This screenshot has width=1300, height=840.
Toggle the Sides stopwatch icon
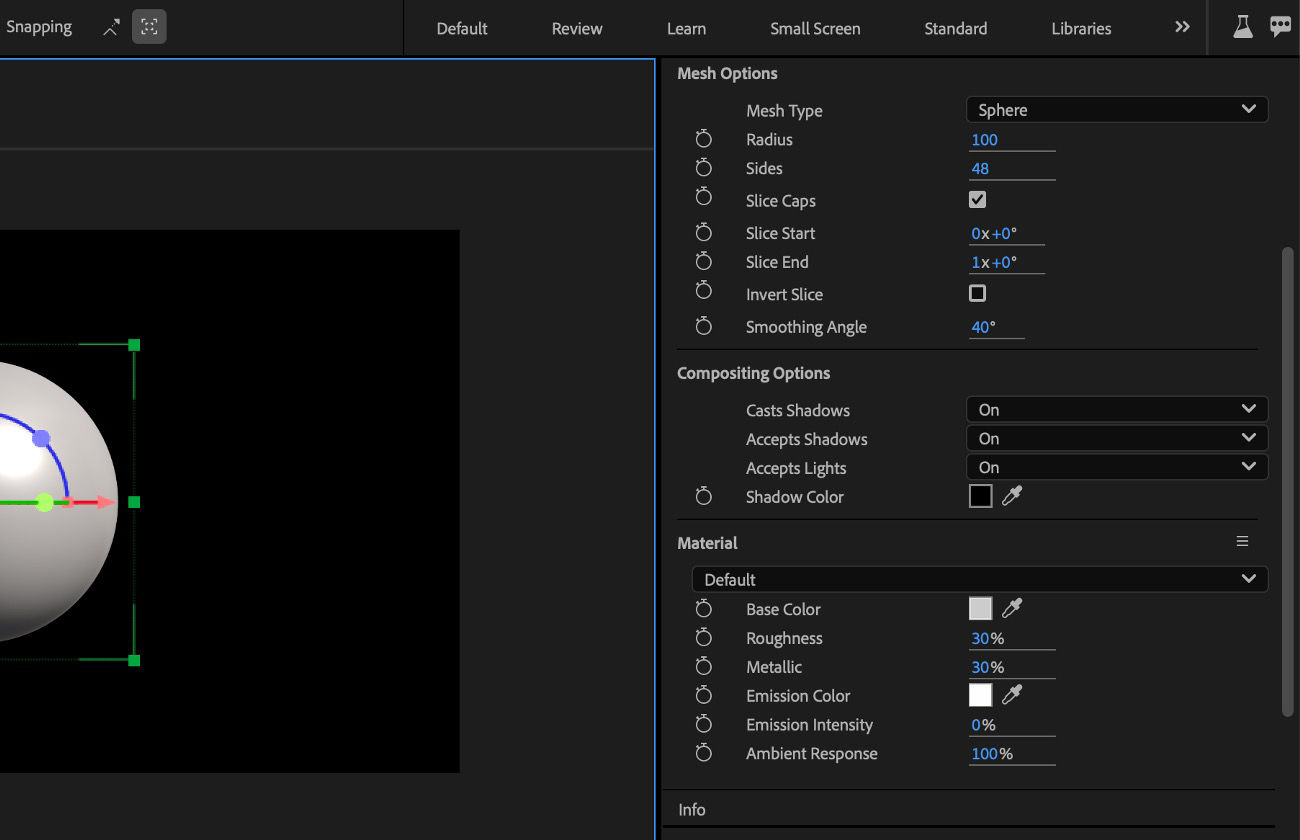[x=704, y=168]
